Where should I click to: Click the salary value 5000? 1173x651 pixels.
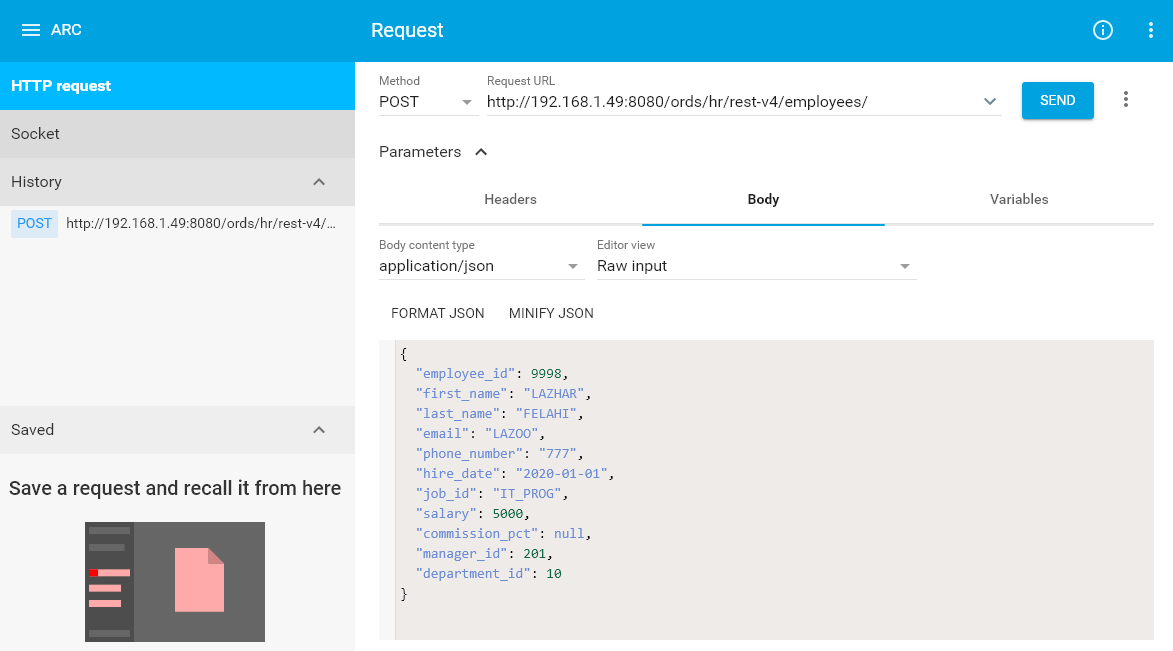pyautogui.click(x=508, y=514)
